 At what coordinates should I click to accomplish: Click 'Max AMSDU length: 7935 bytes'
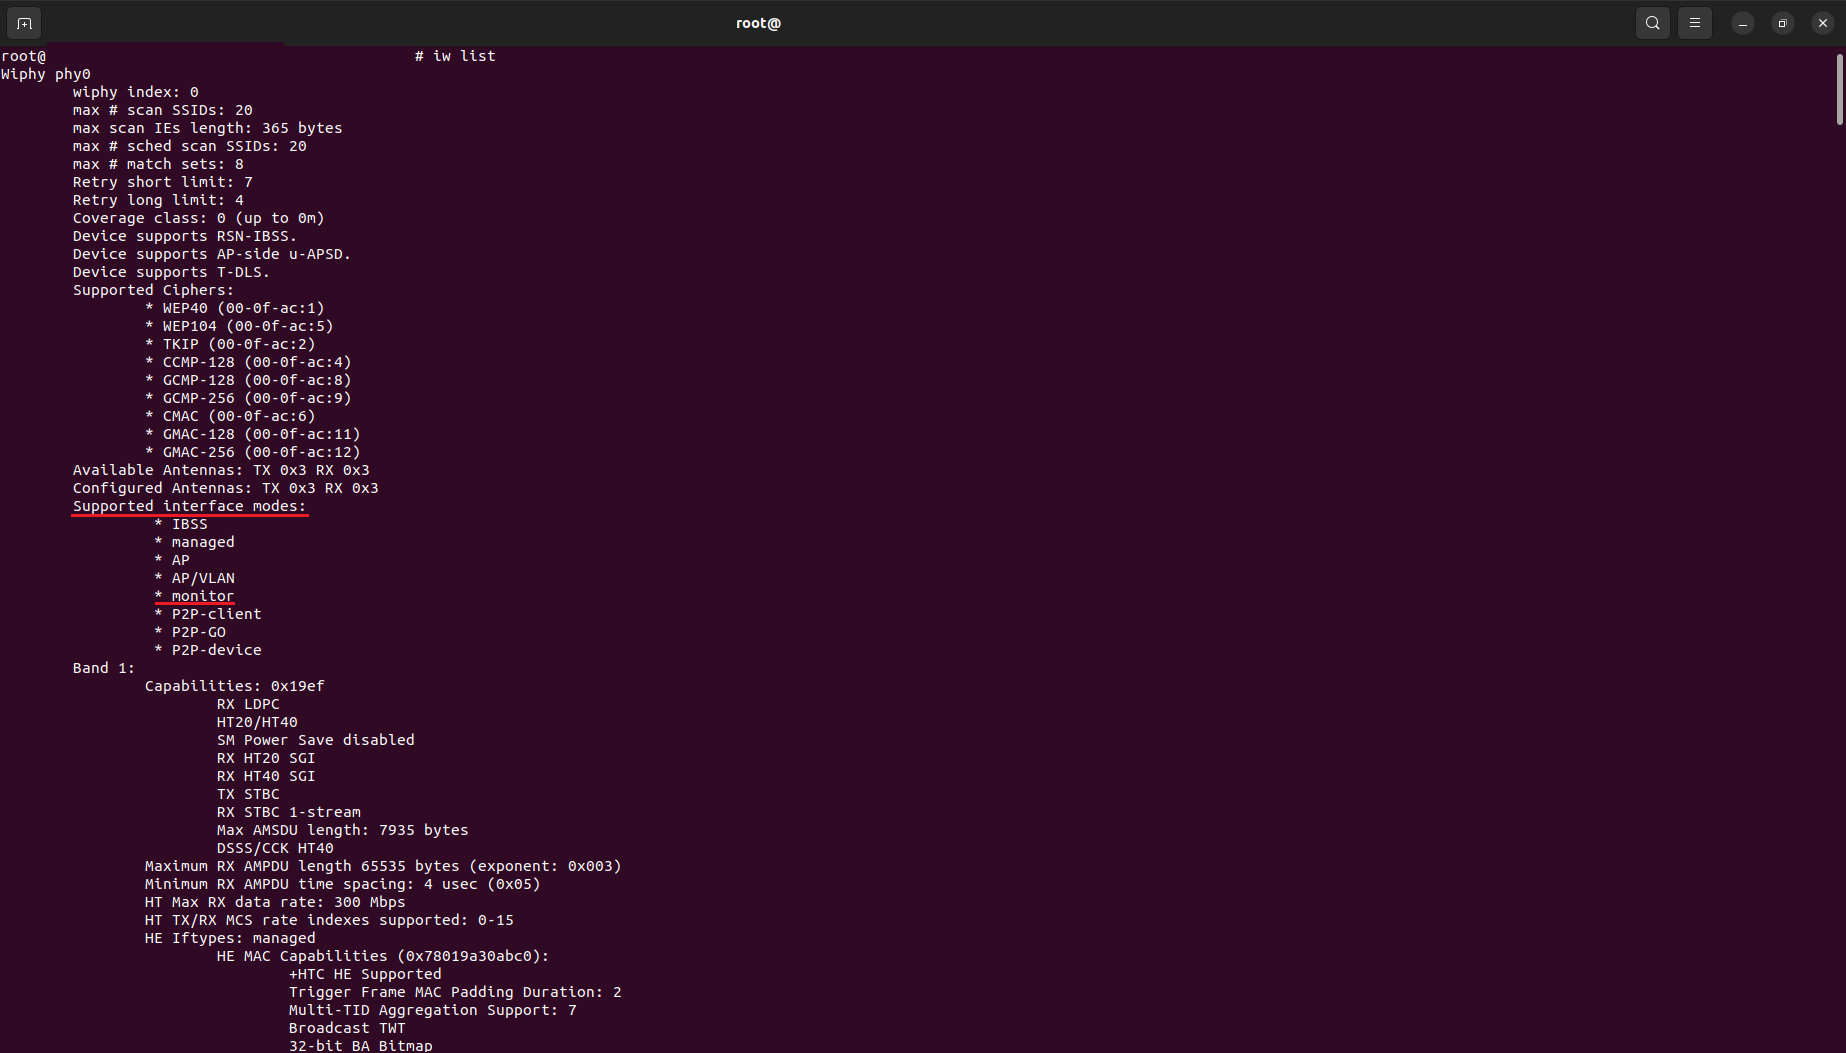click(x=343, y=830)
